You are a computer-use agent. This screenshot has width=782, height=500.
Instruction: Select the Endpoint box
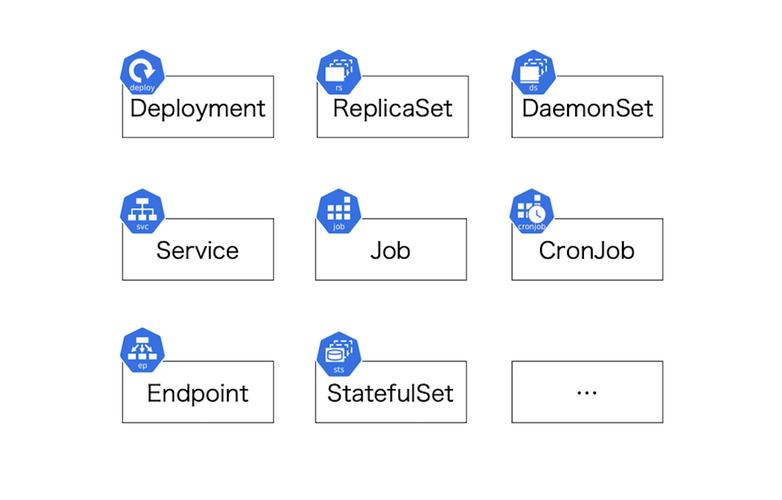tap(198, 392)
